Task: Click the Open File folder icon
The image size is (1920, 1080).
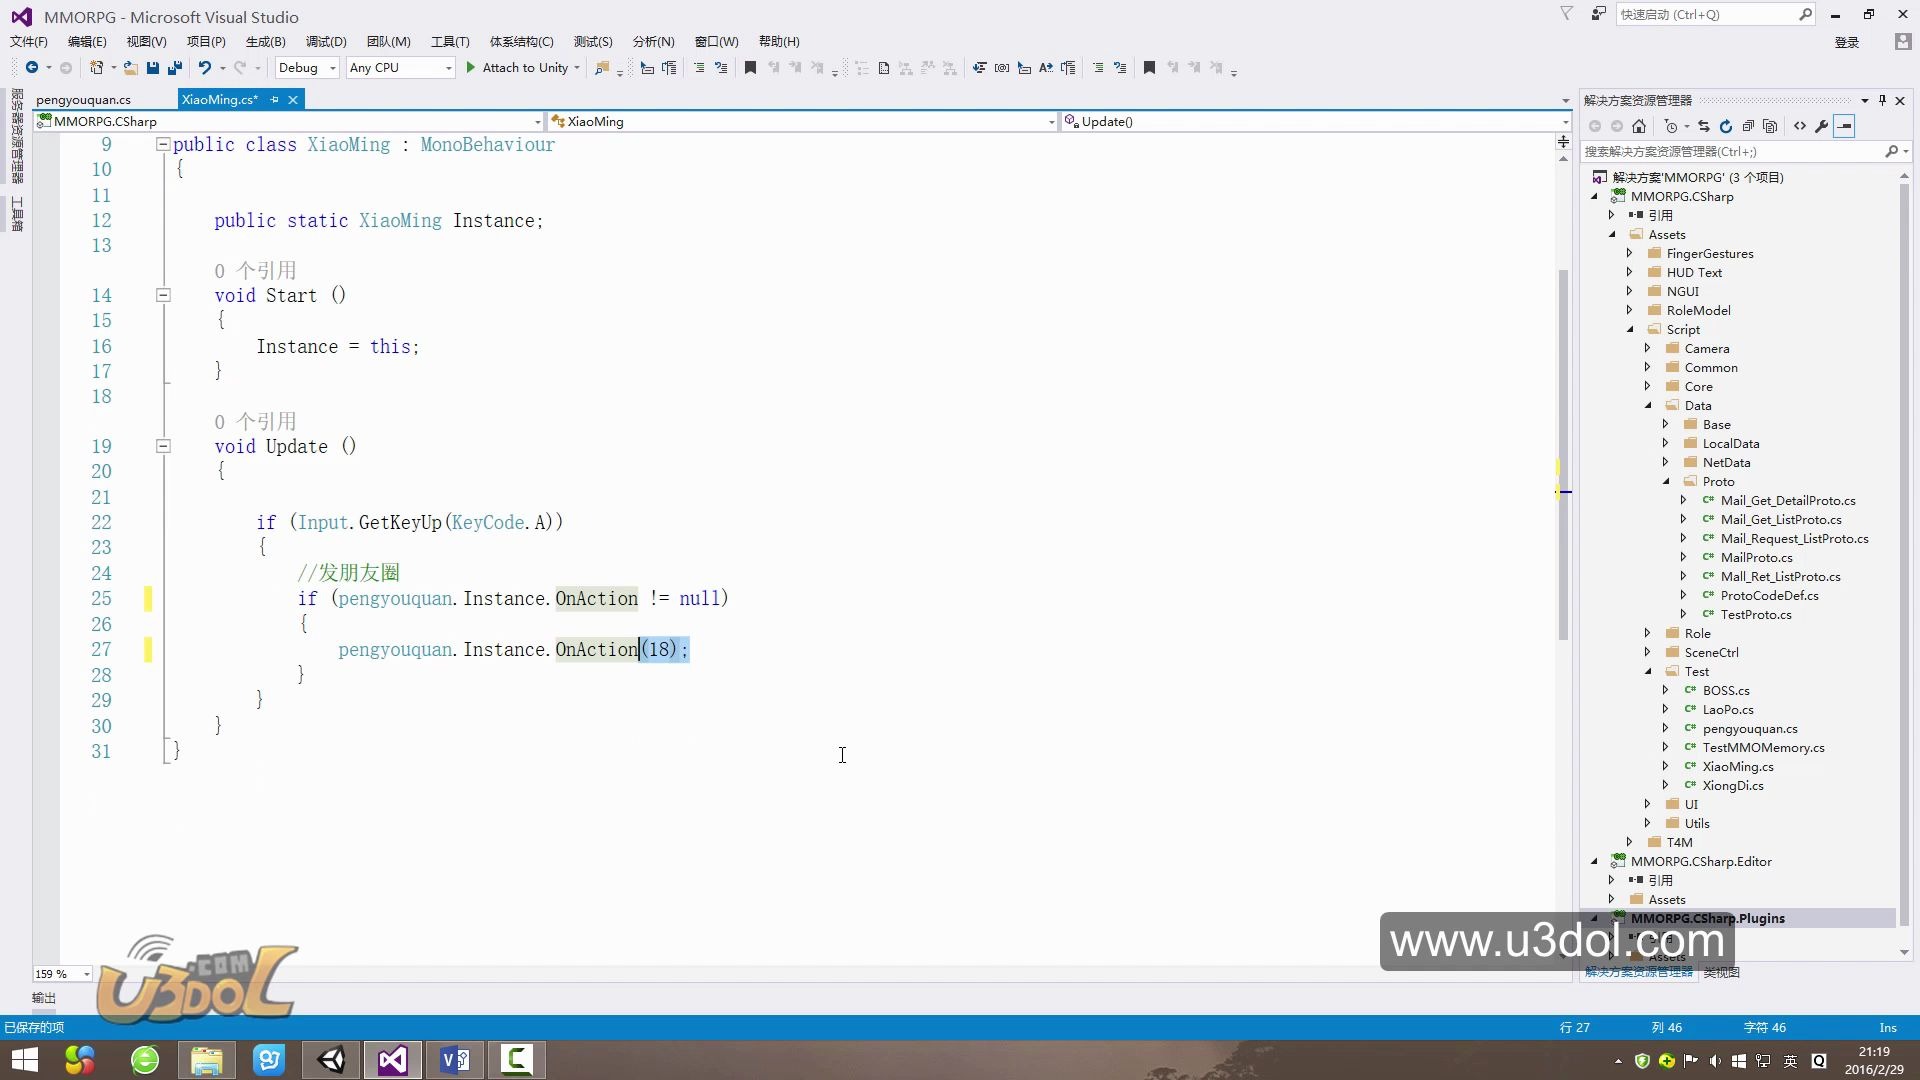Action: [x=130, y=68]
